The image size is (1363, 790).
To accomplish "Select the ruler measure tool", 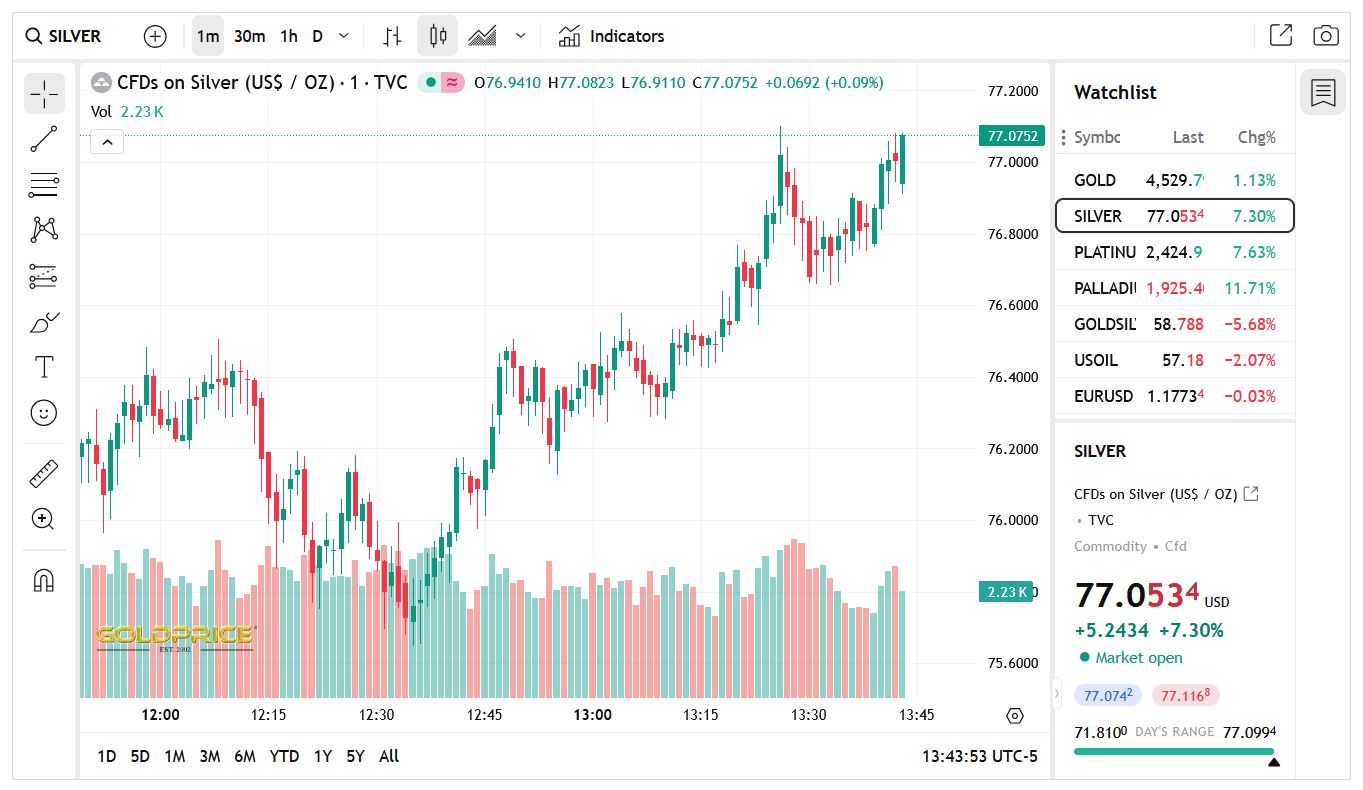I will [44, 474].
